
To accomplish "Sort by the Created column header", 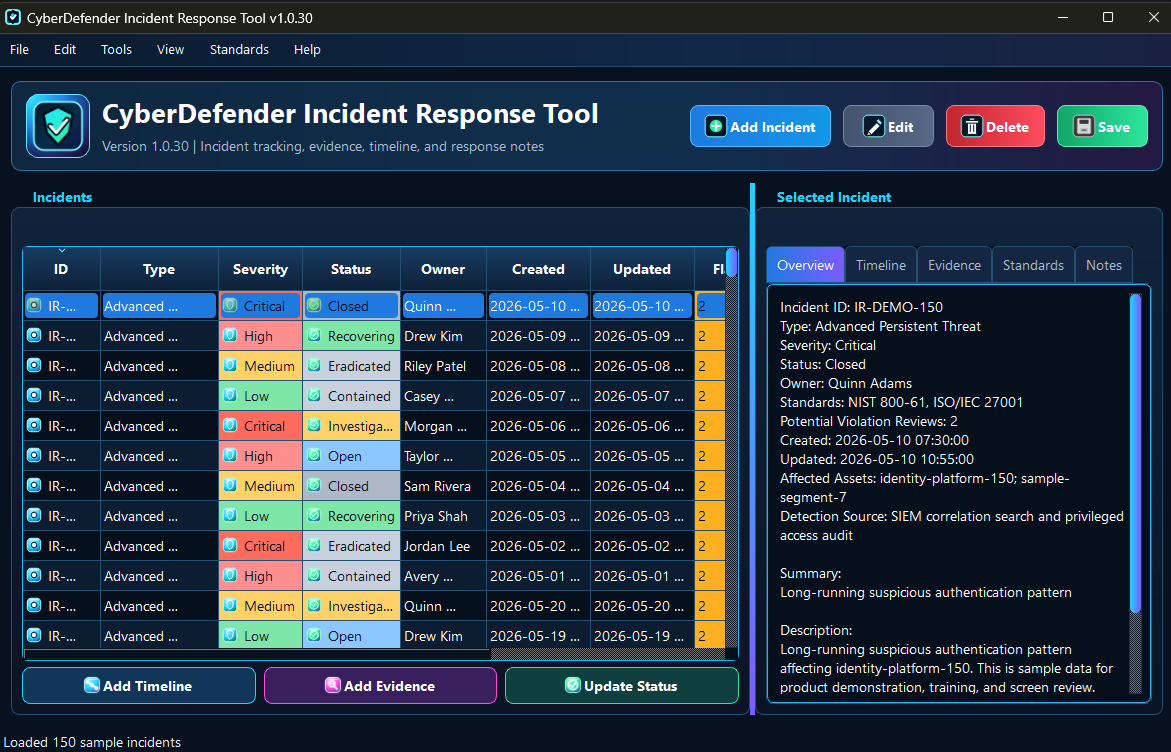I will [538, 269].
